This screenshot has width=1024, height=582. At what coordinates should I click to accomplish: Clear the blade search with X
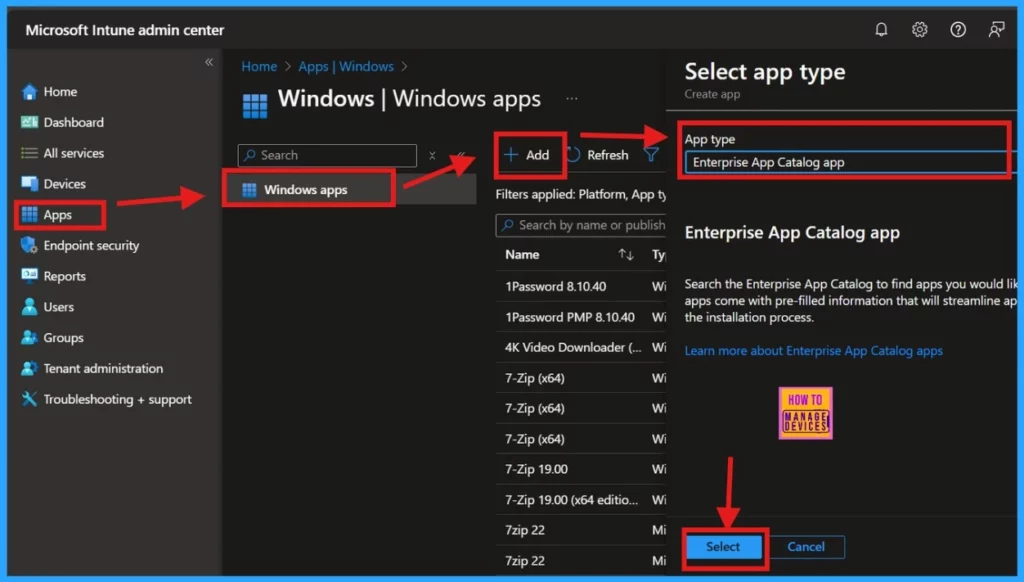click(x=432, y=155)
